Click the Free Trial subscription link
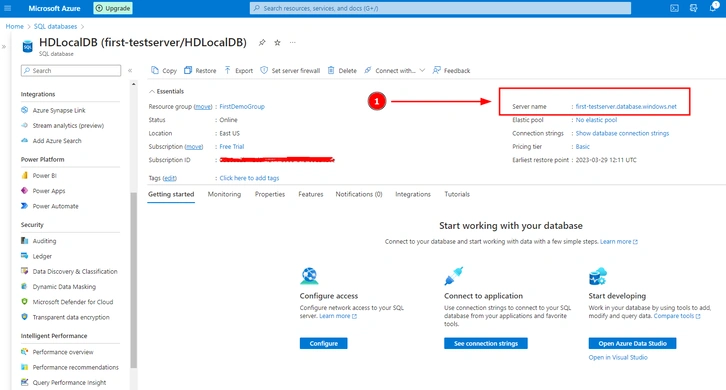The width and height of the screenshot is (726, 390). pyautogui.click(x=232, y=146)
